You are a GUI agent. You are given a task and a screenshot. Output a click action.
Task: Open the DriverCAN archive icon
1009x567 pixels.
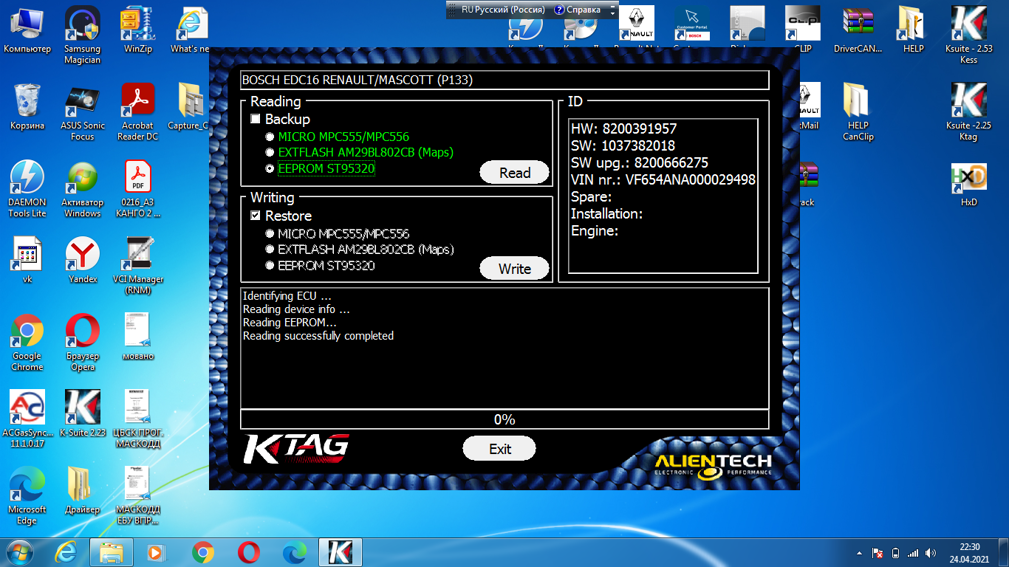click(x=858, y=30)
